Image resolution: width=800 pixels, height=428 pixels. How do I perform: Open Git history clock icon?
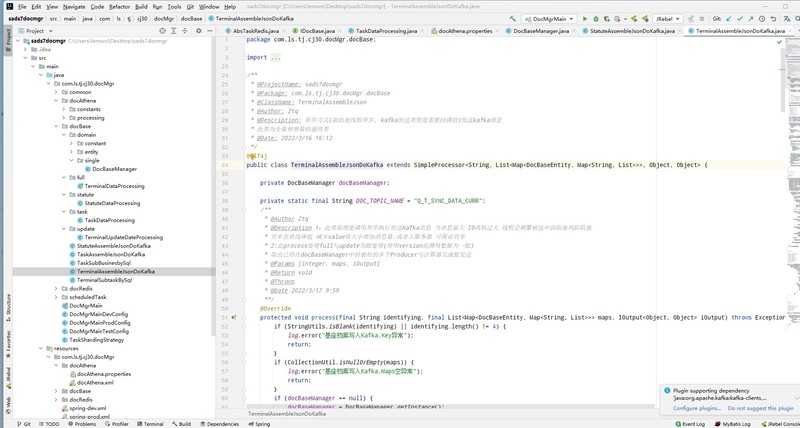(x=762, y=19)
